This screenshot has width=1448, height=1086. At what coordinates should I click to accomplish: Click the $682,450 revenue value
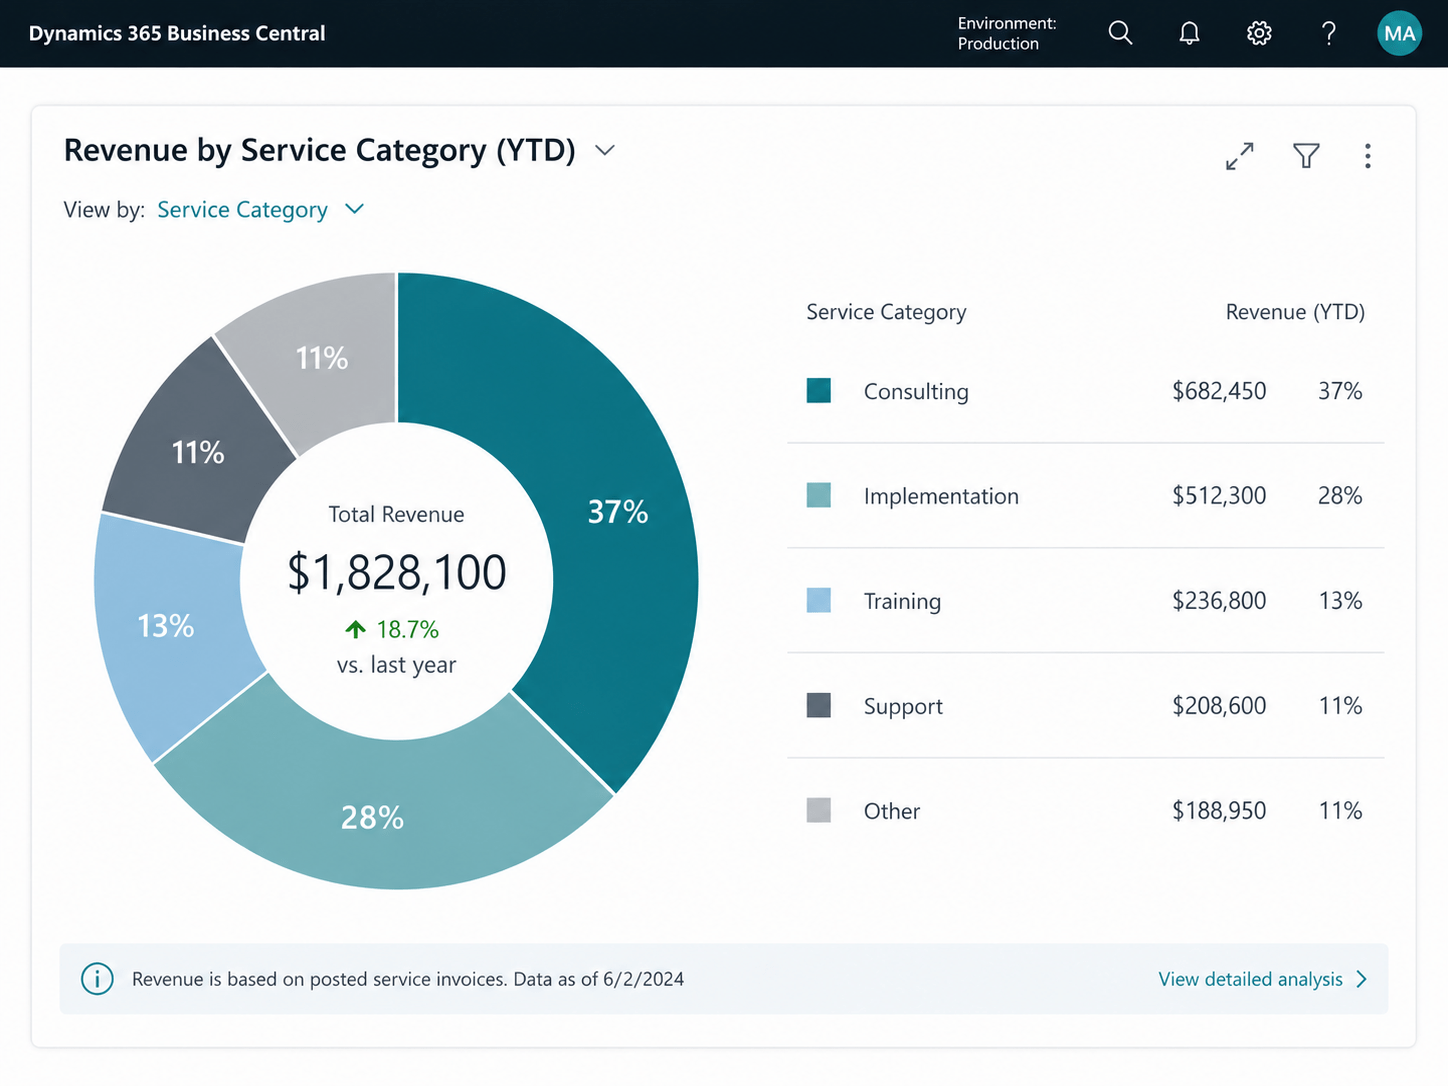point(1219,391)
